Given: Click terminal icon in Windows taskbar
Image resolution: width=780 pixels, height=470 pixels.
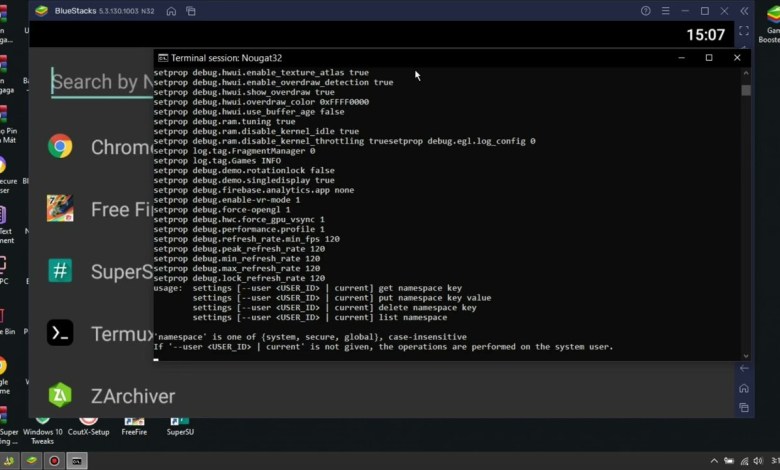Looking at the screenshot, I should click(x=77, y=461).
